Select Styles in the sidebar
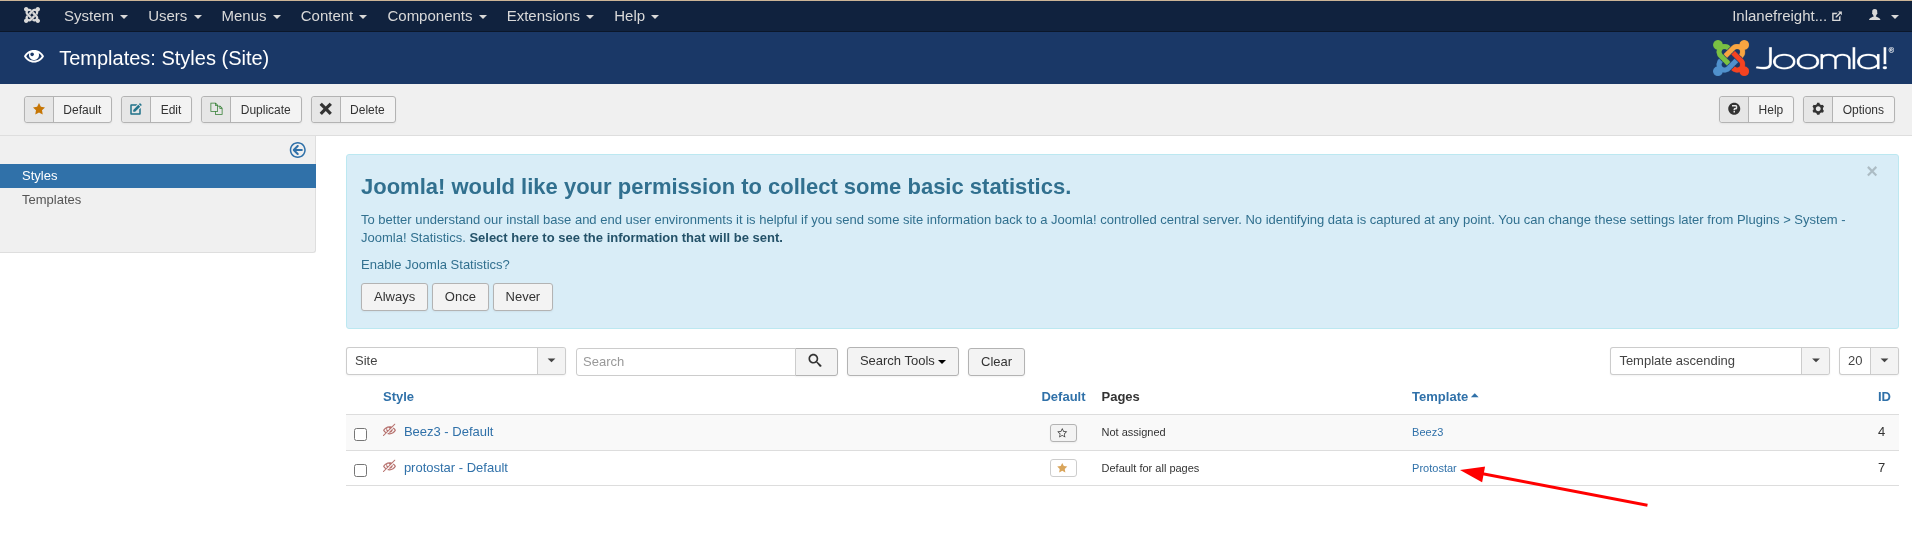This screenshot has width=1912, height=553. (158, 176)
